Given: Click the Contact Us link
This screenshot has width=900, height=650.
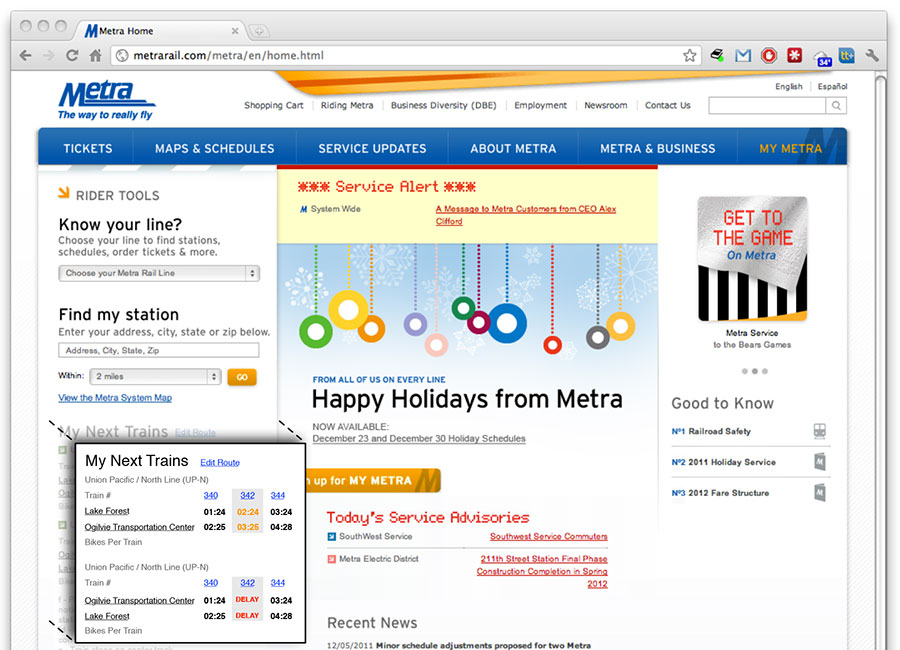Looking at the screenshot, I should point(668,106).
